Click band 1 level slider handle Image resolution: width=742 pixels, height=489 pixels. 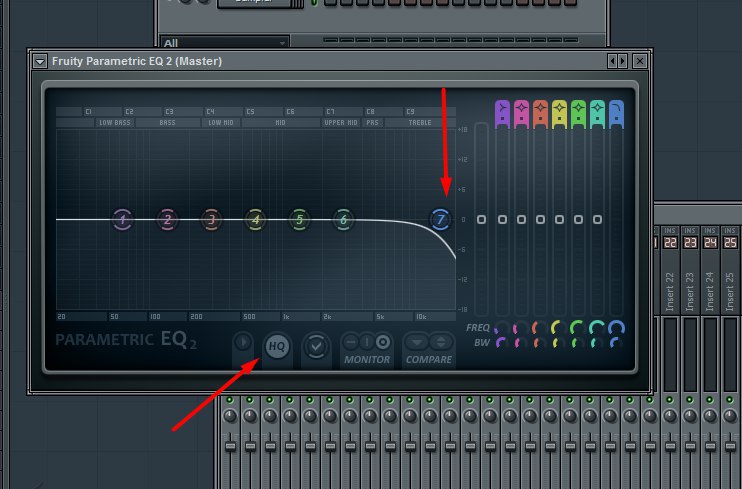503,220
